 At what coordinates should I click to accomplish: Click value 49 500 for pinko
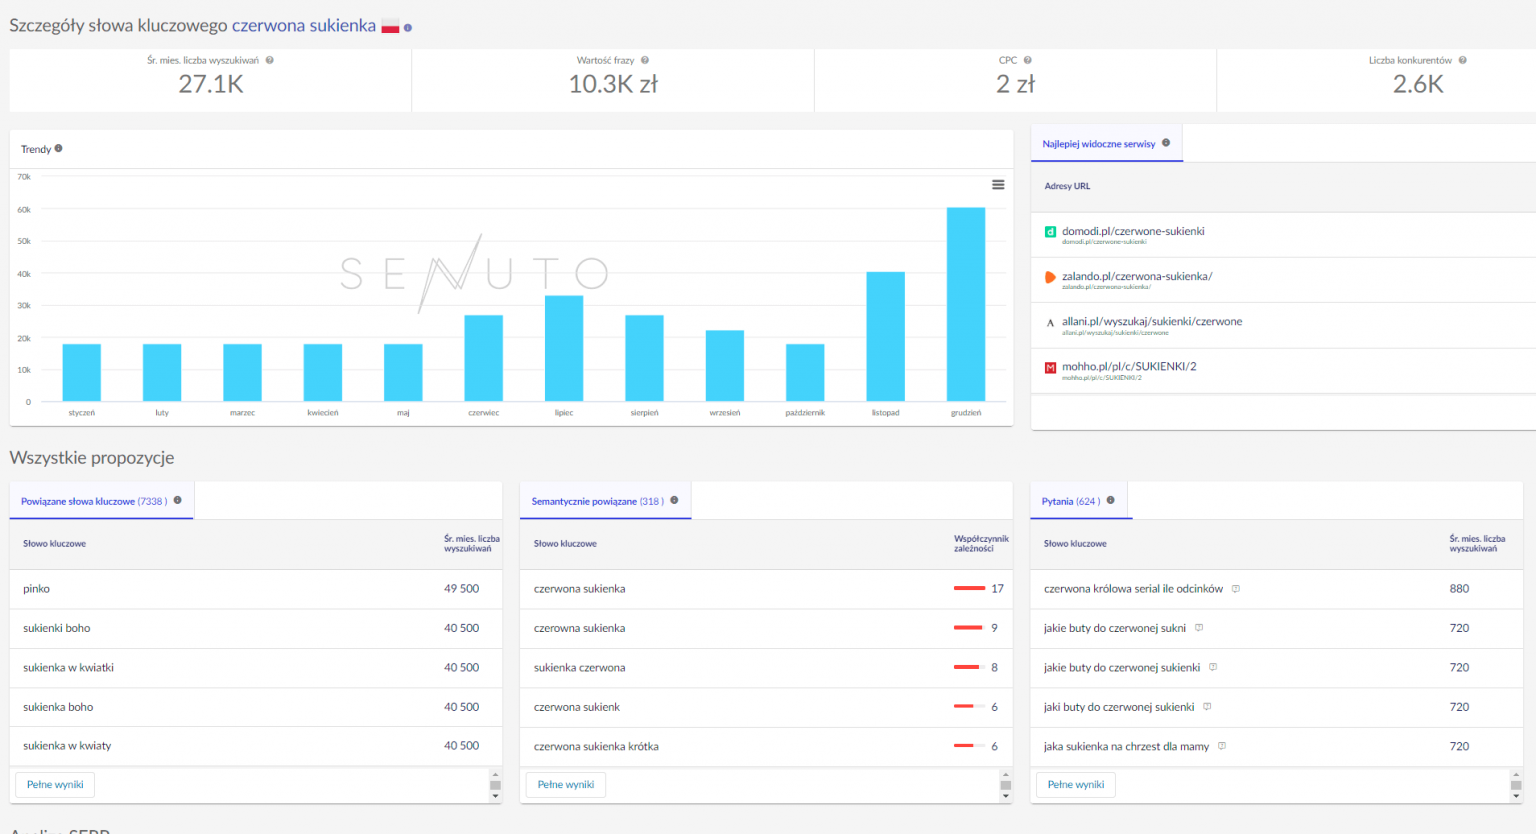tap(462, 588)
